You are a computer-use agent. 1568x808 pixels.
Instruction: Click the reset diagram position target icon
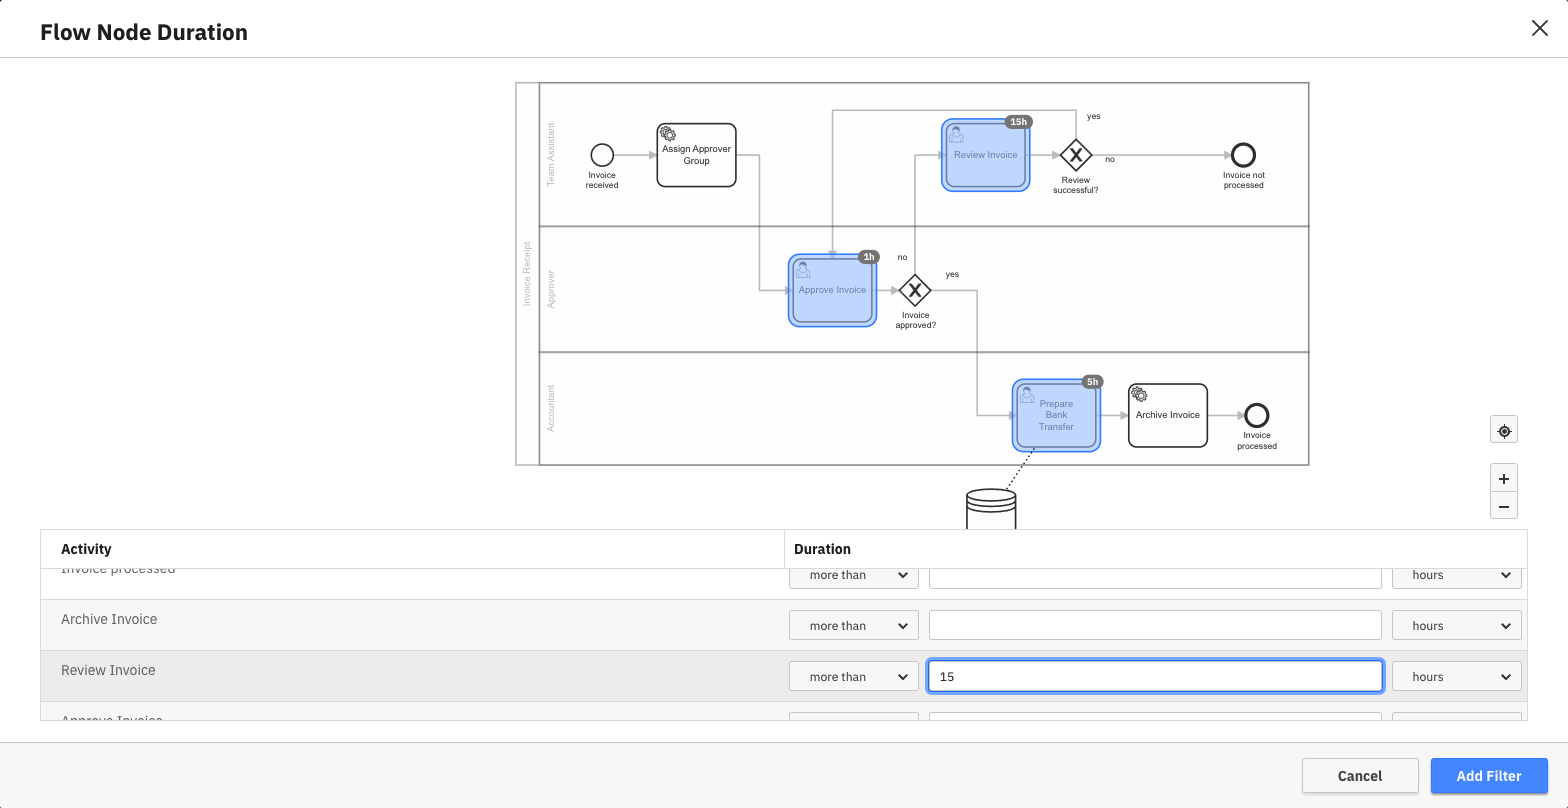(x=1504, y=431)
